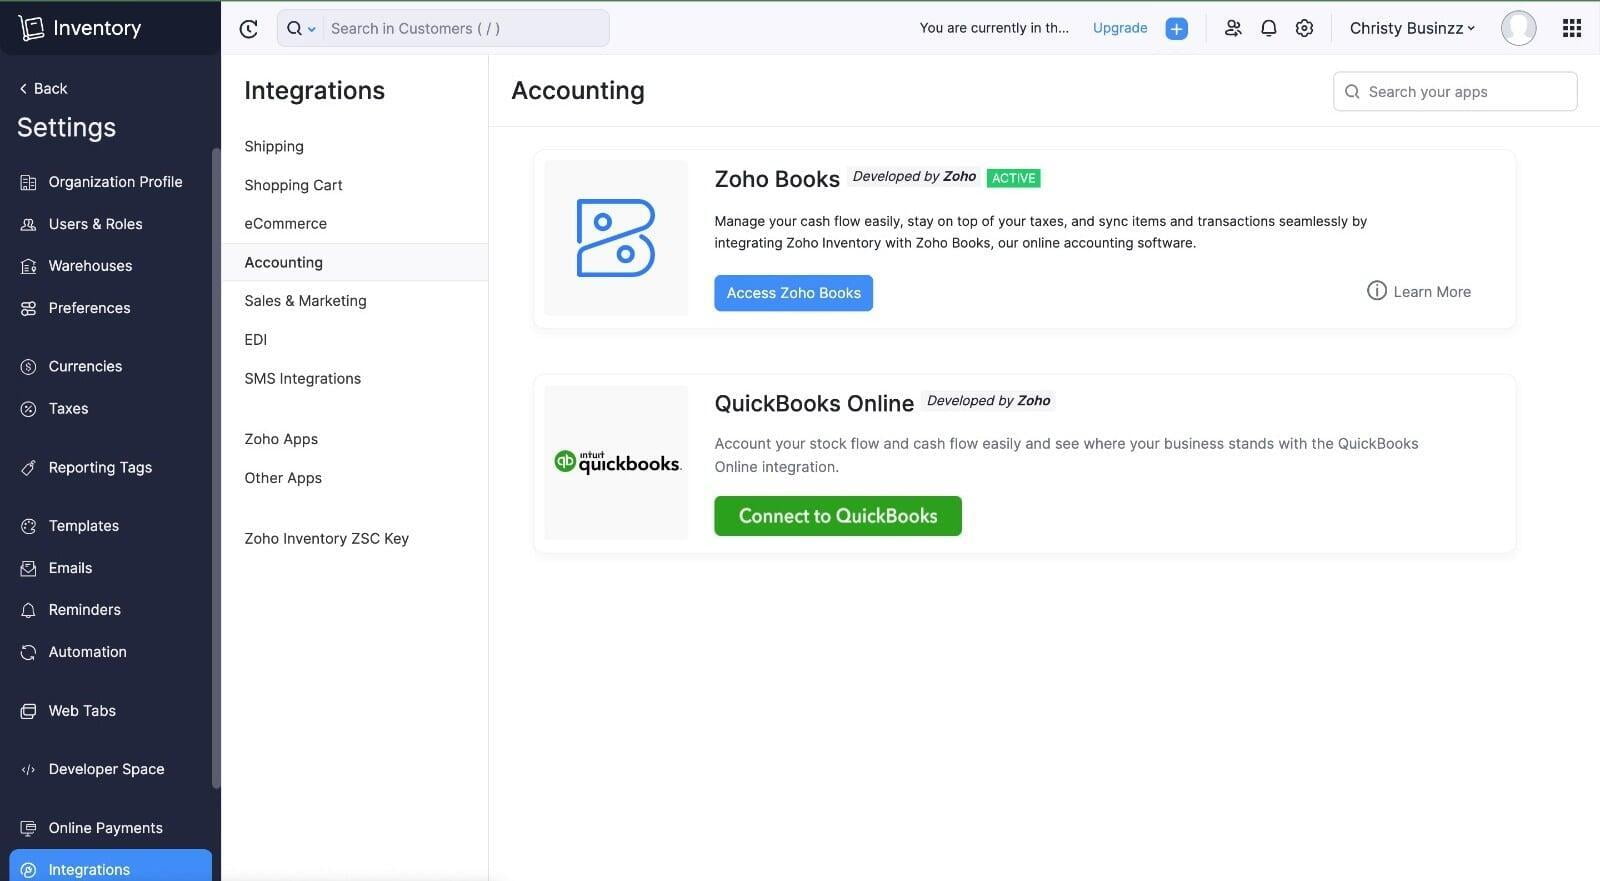Select EDI integrations category

coord(255,340)
